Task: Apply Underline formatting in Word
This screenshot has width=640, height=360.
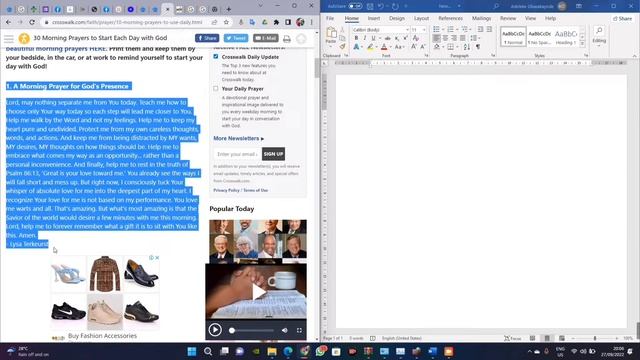Action: coord(373,38)
